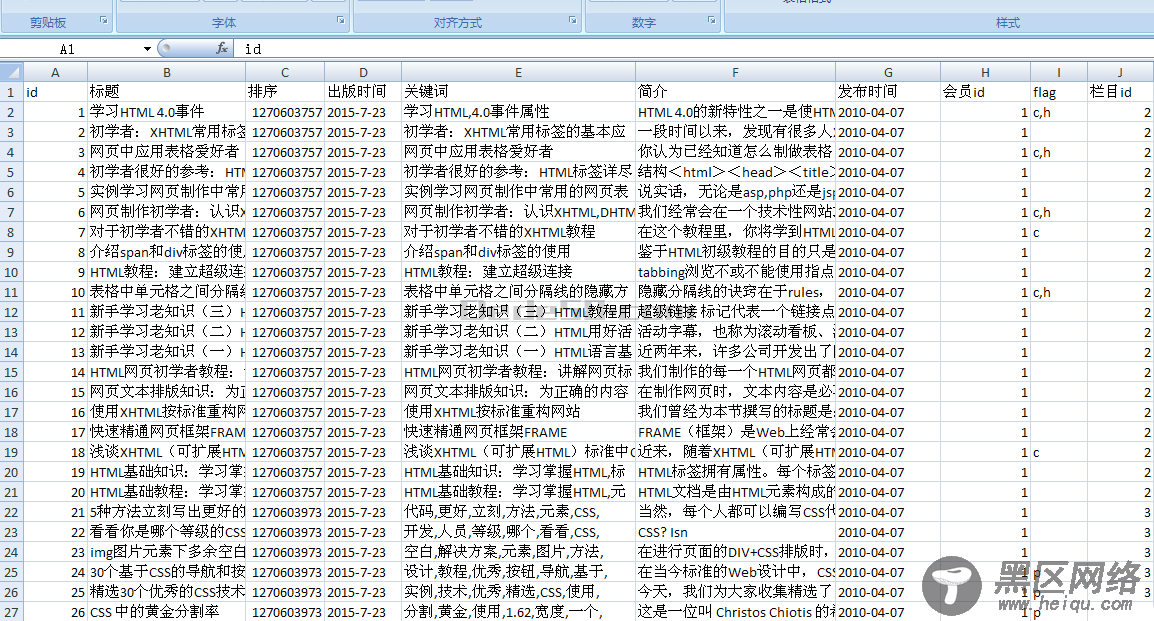Select cell CSS? Isn in column F
Viewport: 1154px width, 621px height.
[x=735, y=532]
